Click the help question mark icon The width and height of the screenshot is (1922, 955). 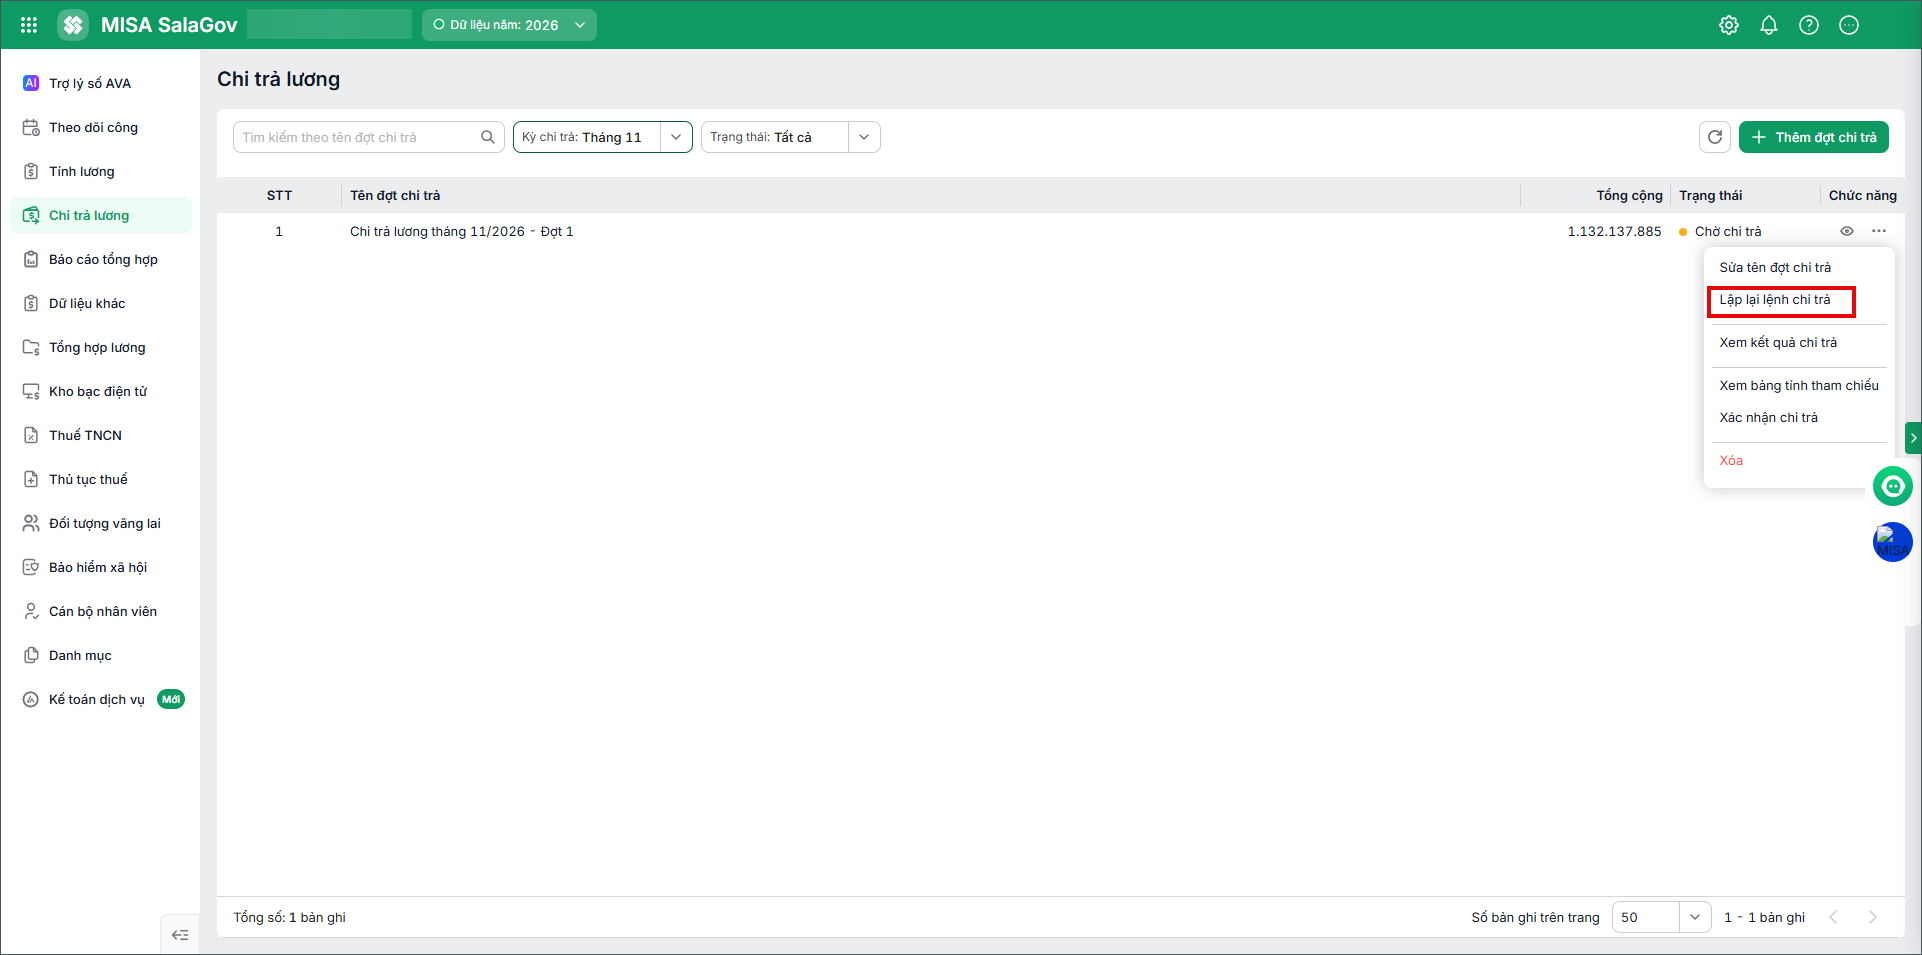click(1809, 25)
